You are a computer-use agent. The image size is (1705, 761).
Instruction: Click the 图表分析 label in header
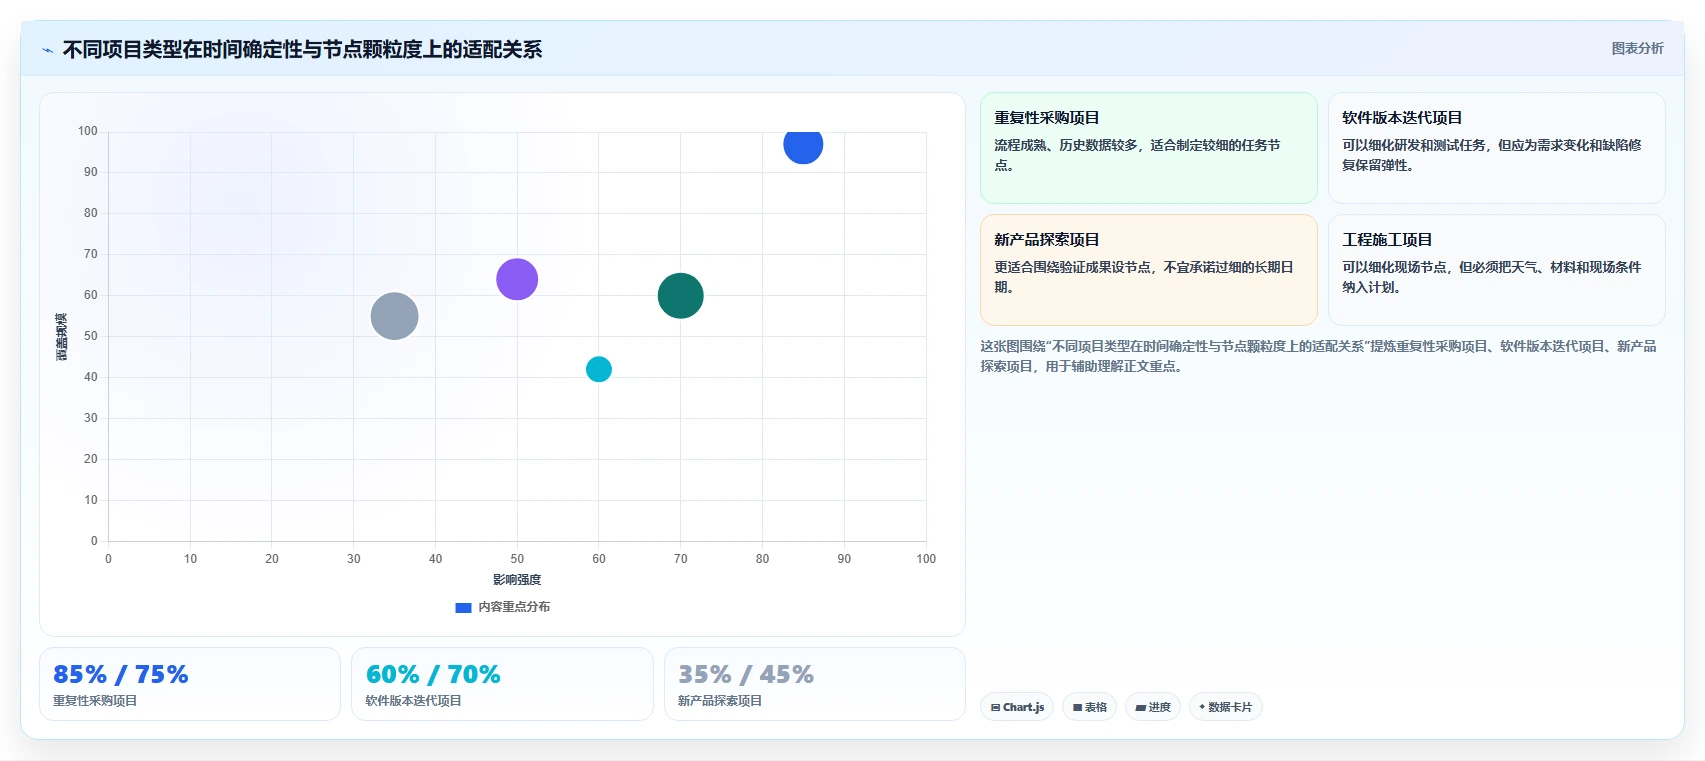tap(1637, 48)
